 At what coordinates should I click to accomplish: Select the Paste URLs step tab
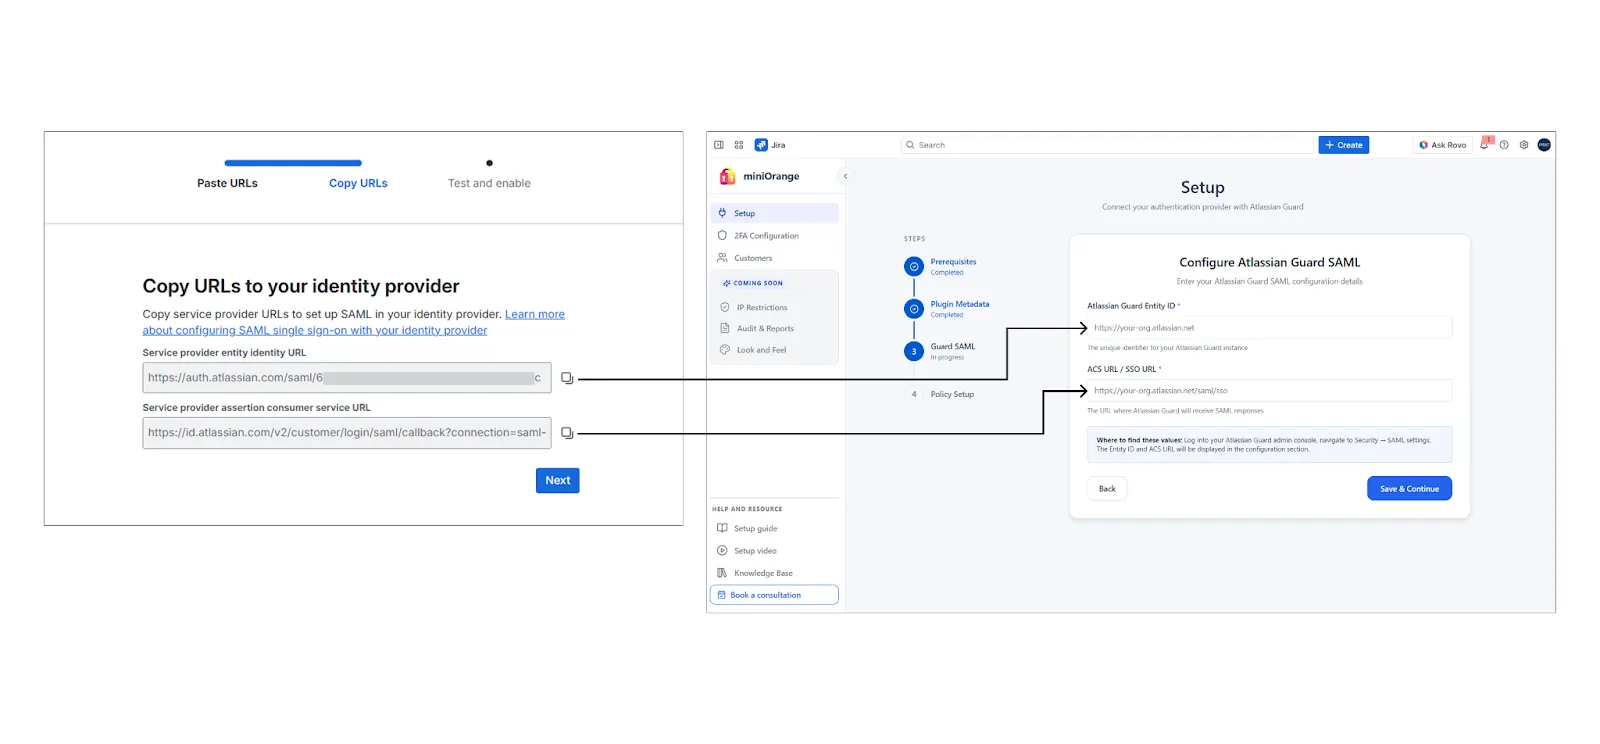click(x=227, y=183)
